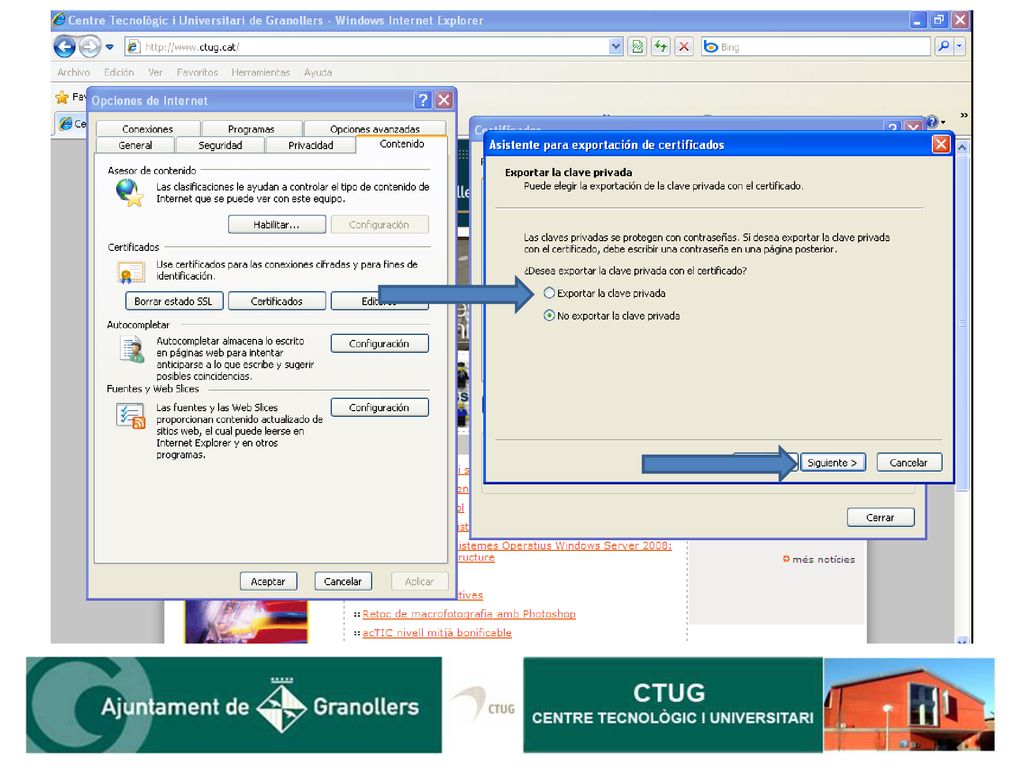Close the export certificate wizard

click(x=940, y=144)
